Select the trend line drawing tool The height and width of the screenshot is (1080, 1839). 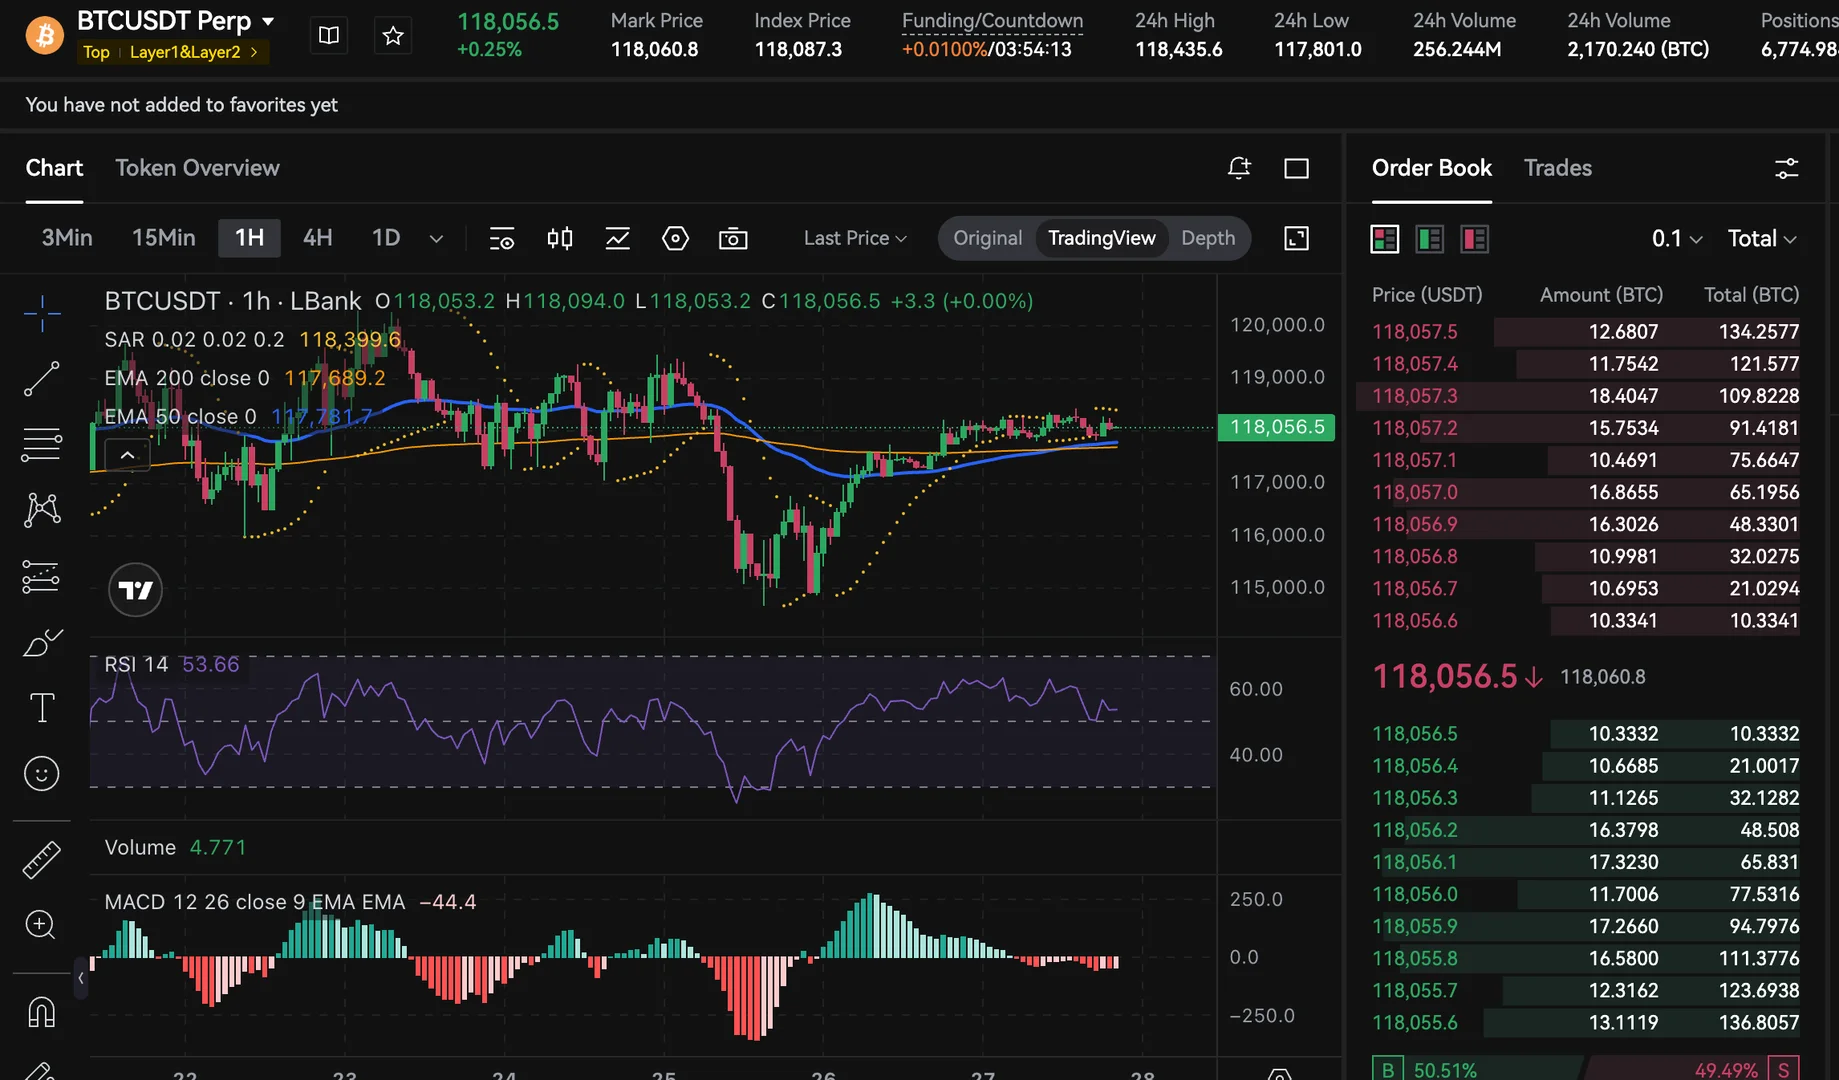click(x=41, y=379)
